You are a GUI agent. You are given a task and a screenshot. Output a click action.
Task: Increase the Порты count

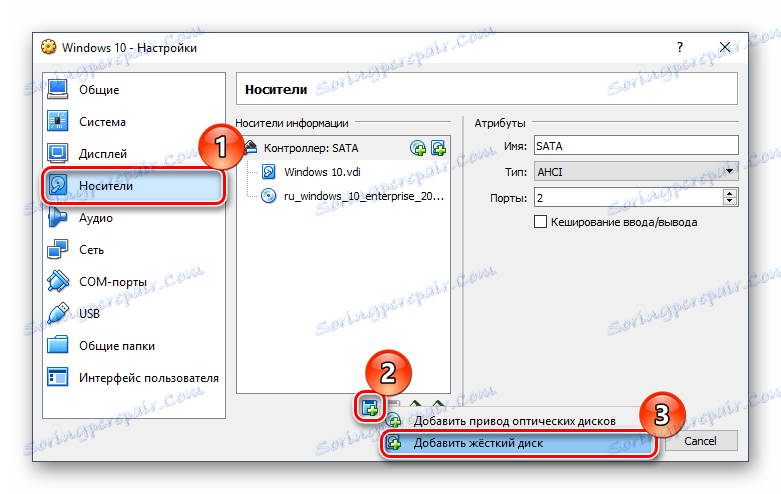[730, 193]
